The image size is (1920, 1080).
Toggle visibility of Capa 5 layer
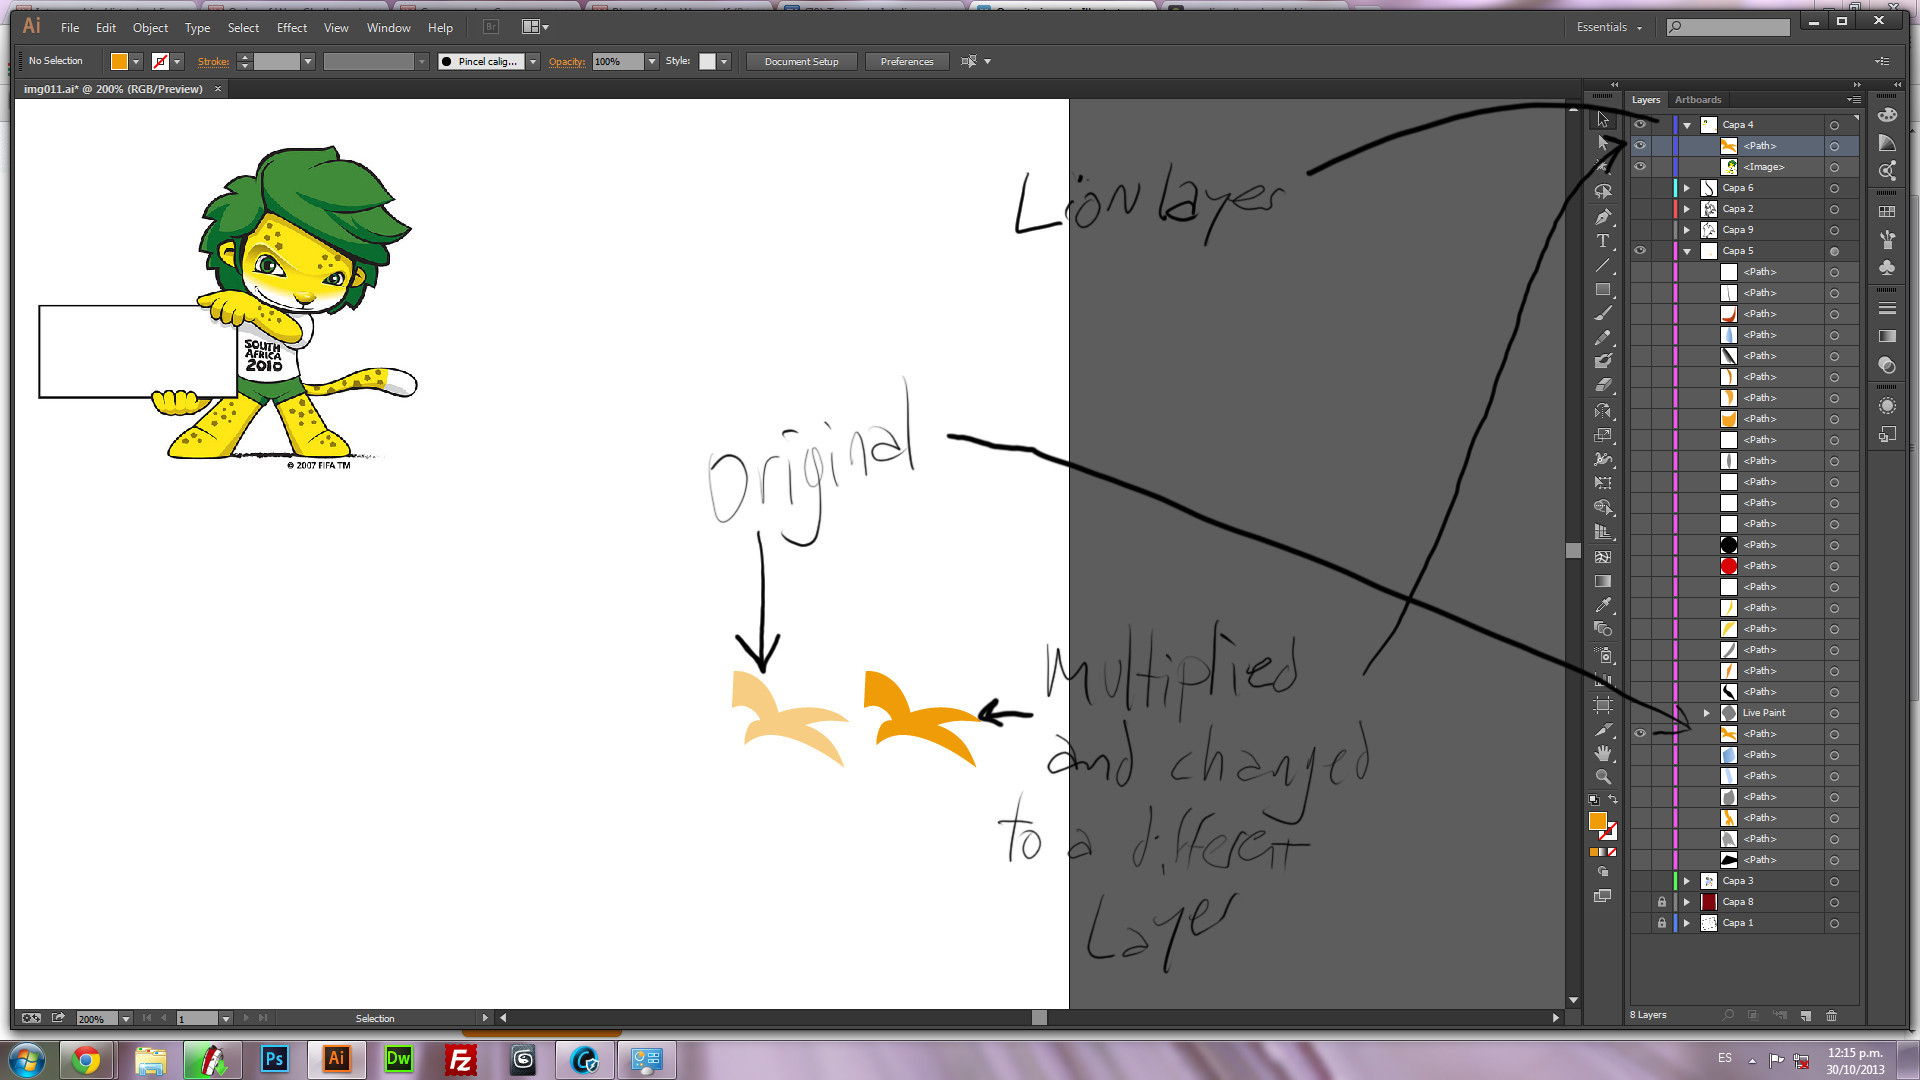coord(1640,251)
